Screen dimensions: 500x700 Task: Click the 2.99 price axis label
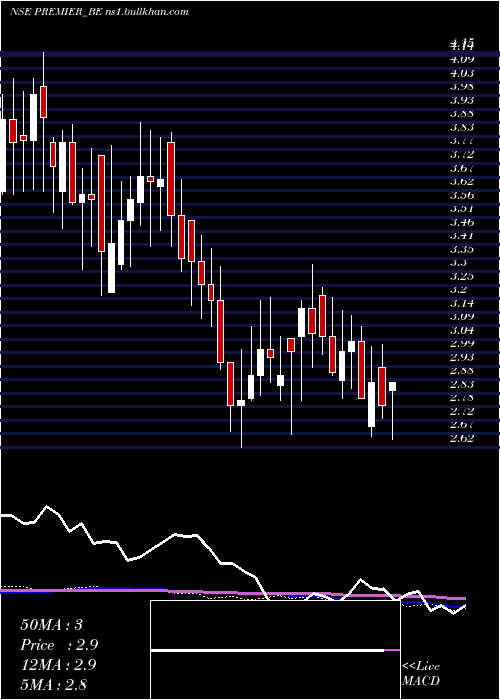[x=462, y=343]
